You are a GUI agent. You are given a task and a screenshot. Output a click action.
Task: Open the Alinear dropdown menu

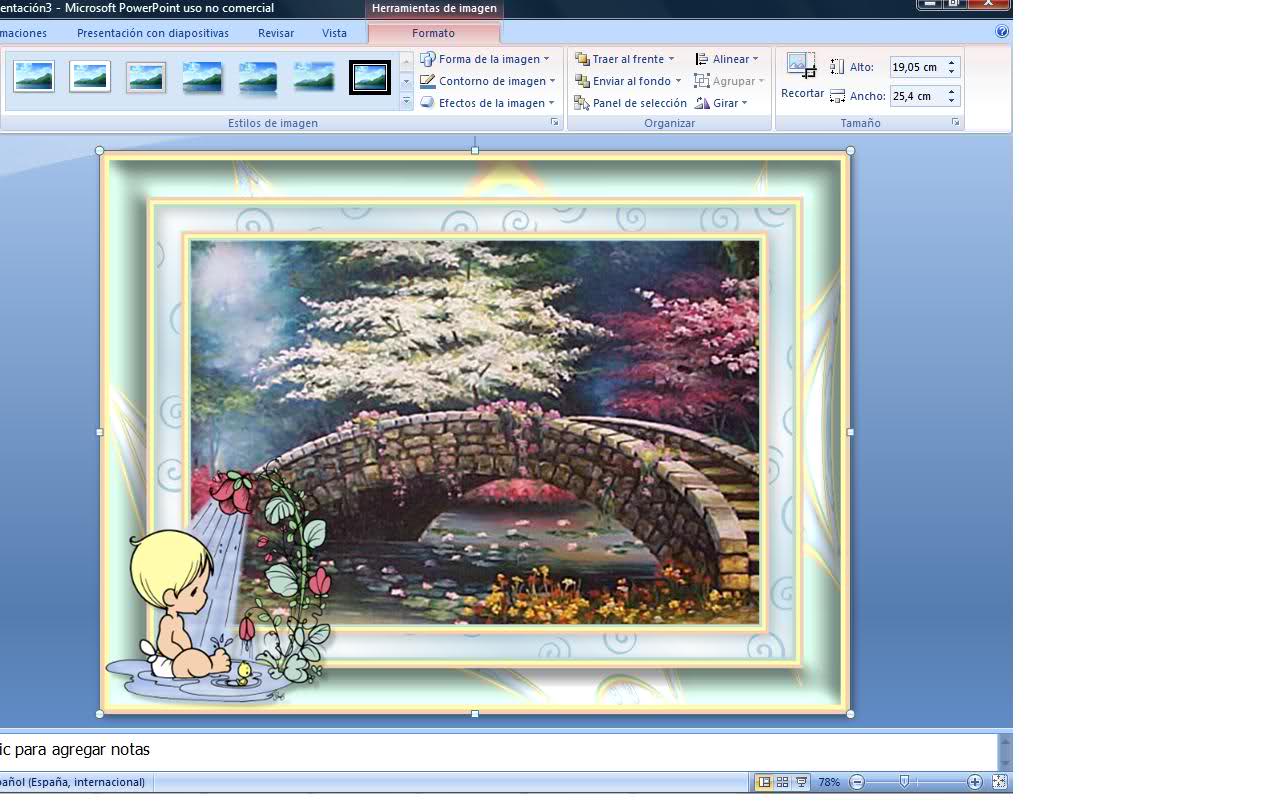(x=727, y=59)
